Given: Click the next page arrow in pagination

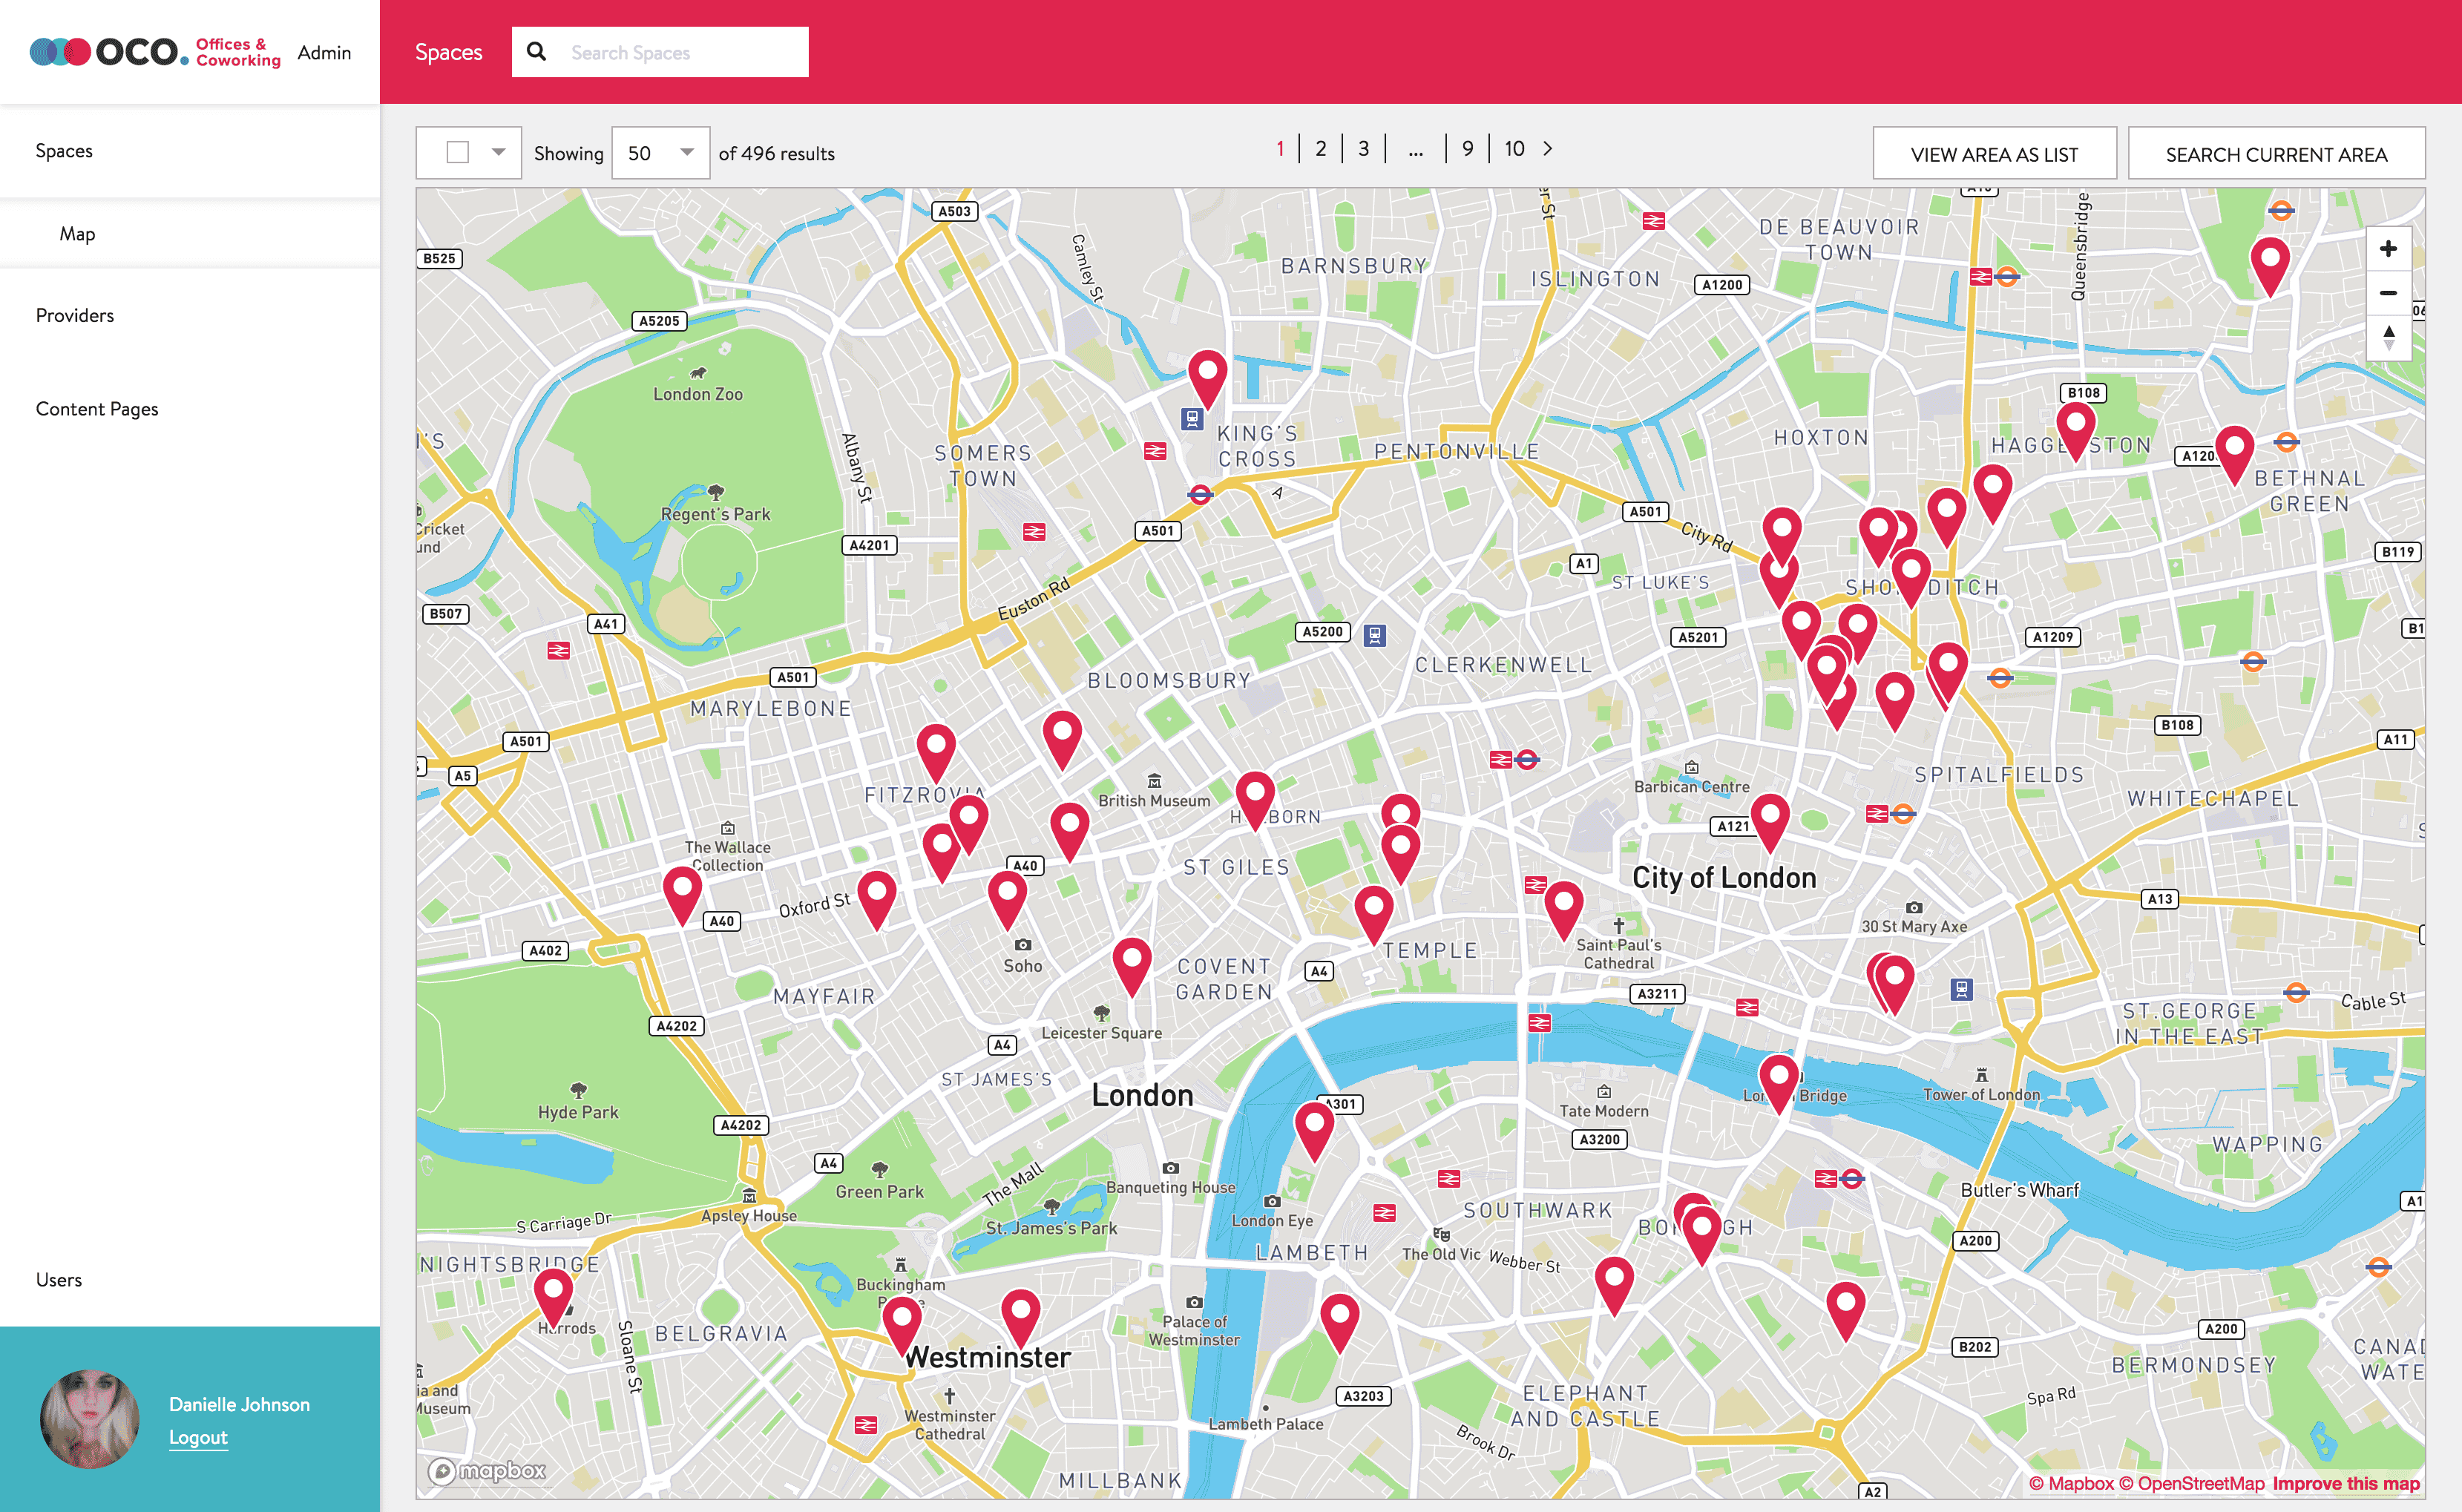Looking at the screenshot, I should pos(1547,149).
